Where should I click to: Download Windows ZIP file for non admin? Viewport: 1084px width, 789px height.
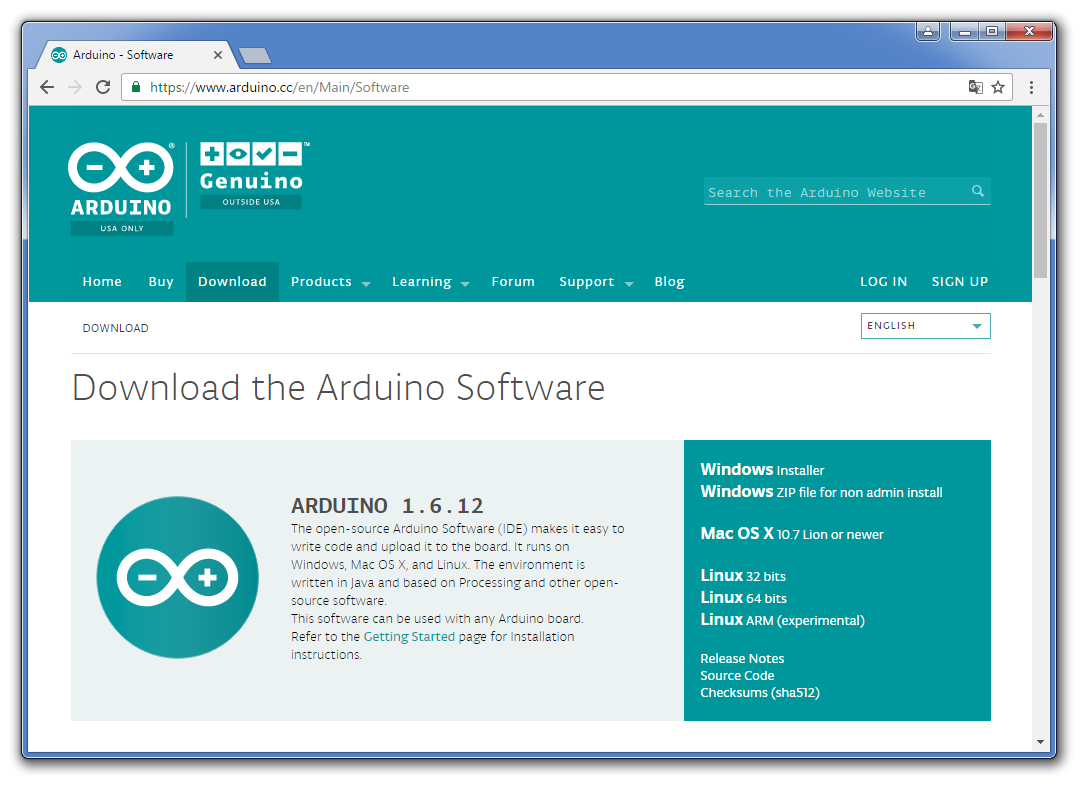(x=821, y=492)
